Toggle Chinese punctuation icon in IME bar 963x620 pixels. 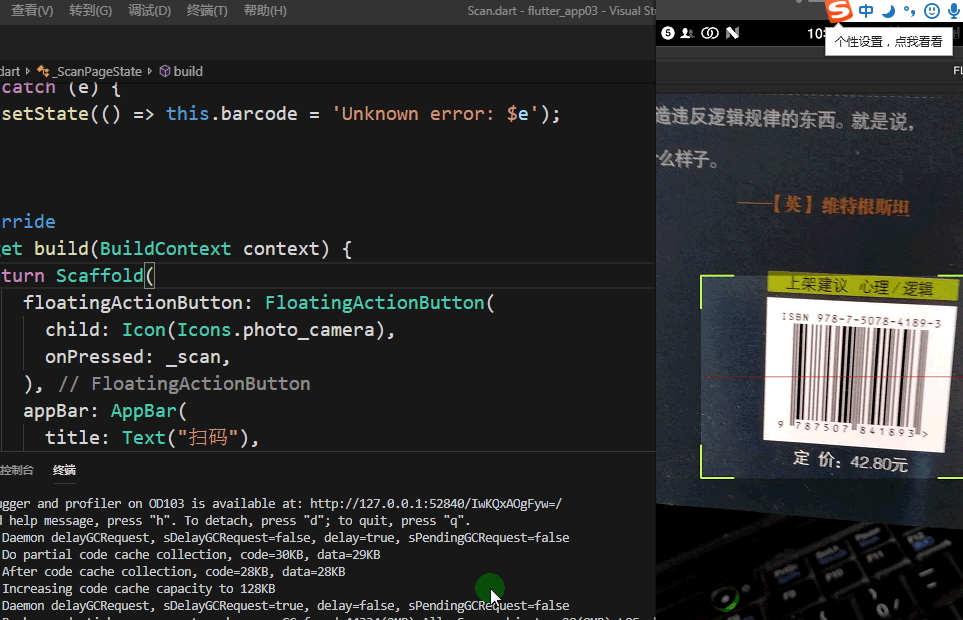tap(910, 11)
